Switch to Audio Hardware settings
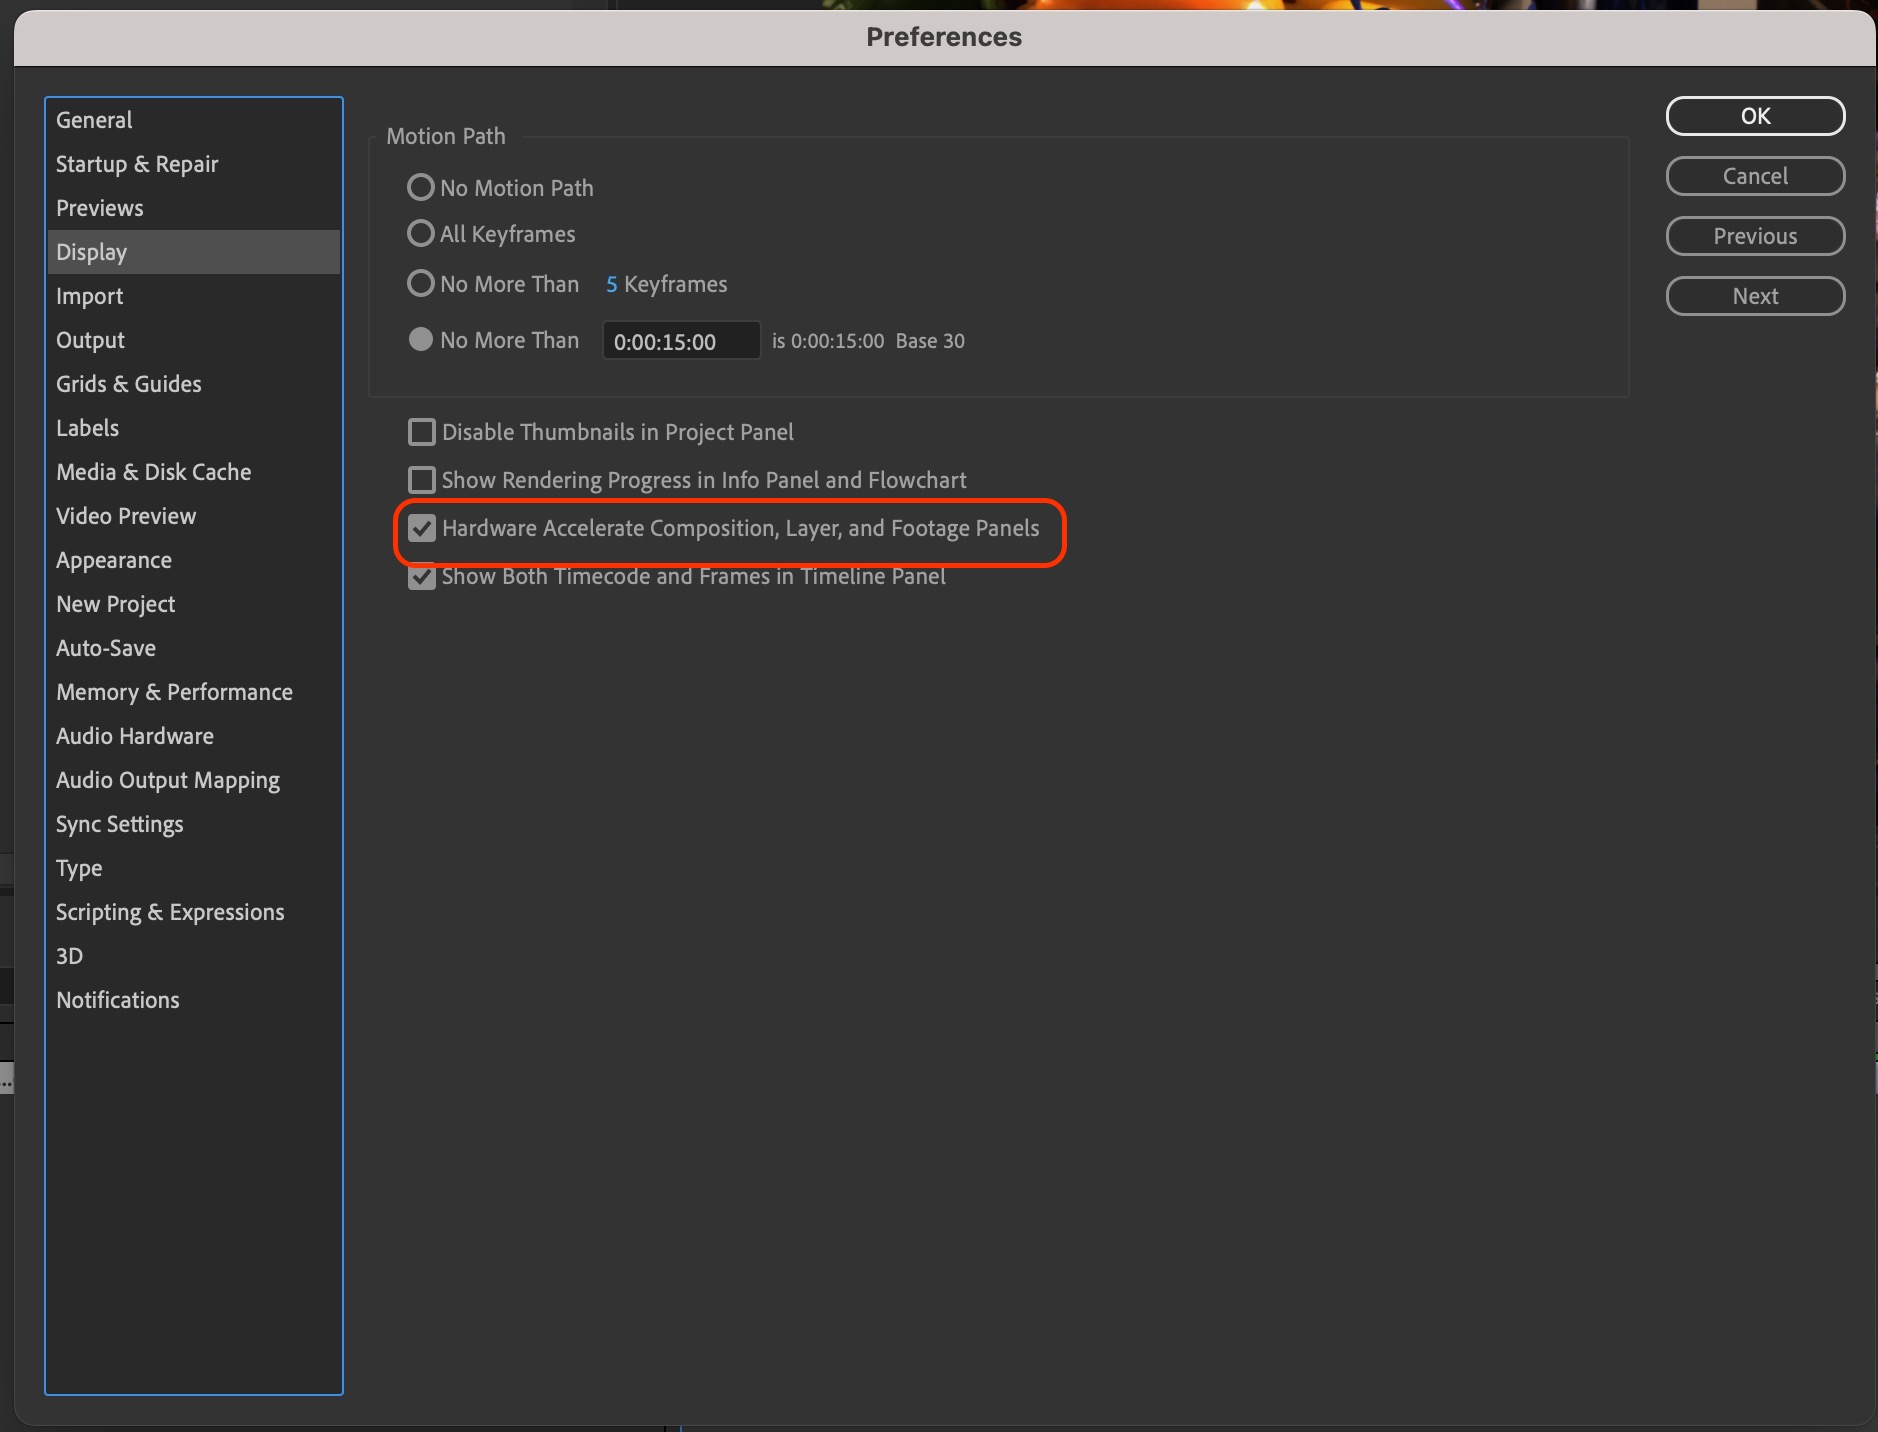Viewport: 1878px width, 1432px height. [x=134, y=736]
